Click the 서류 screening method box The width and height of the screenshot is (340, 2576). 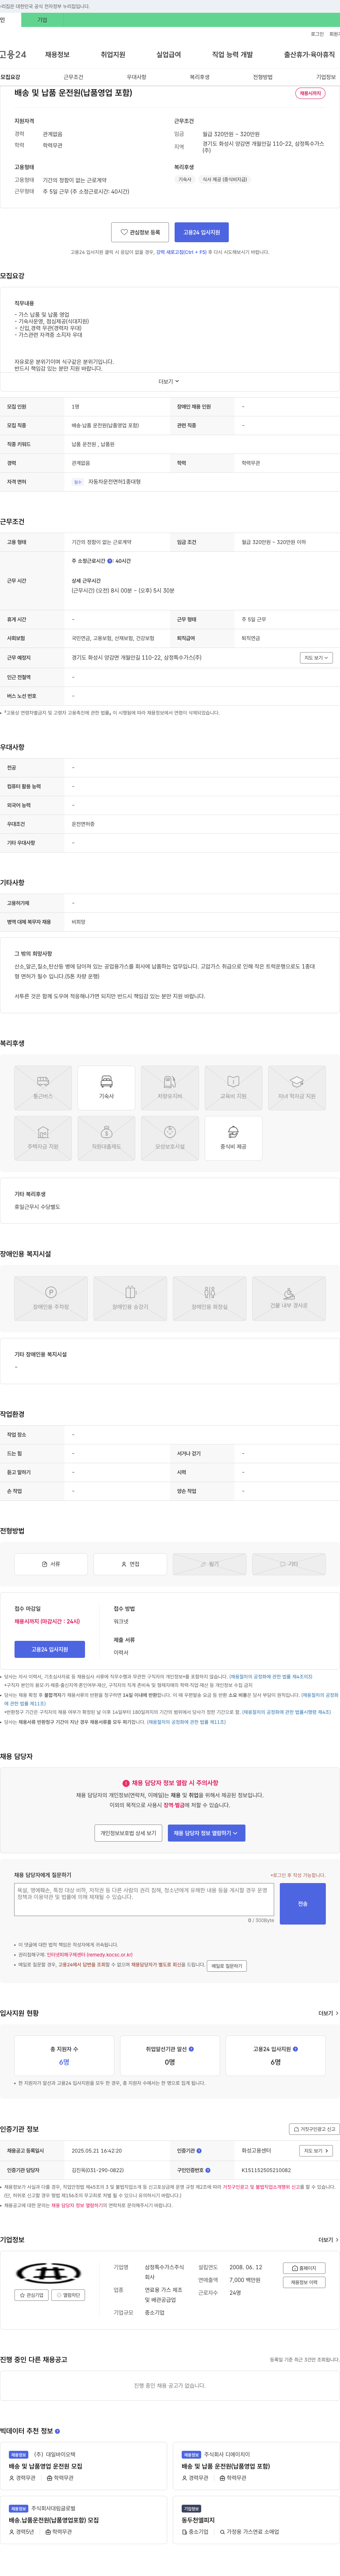pyautogui.click(x=51, y=1564)
